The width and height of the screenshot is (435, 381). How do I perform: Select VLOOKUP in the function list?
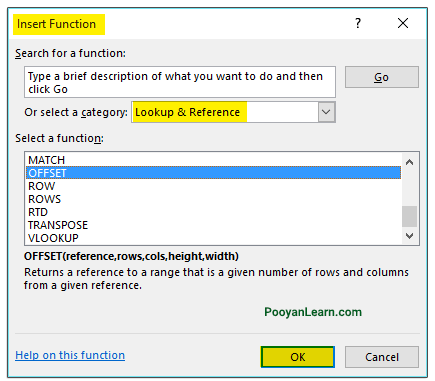point(213,238)
